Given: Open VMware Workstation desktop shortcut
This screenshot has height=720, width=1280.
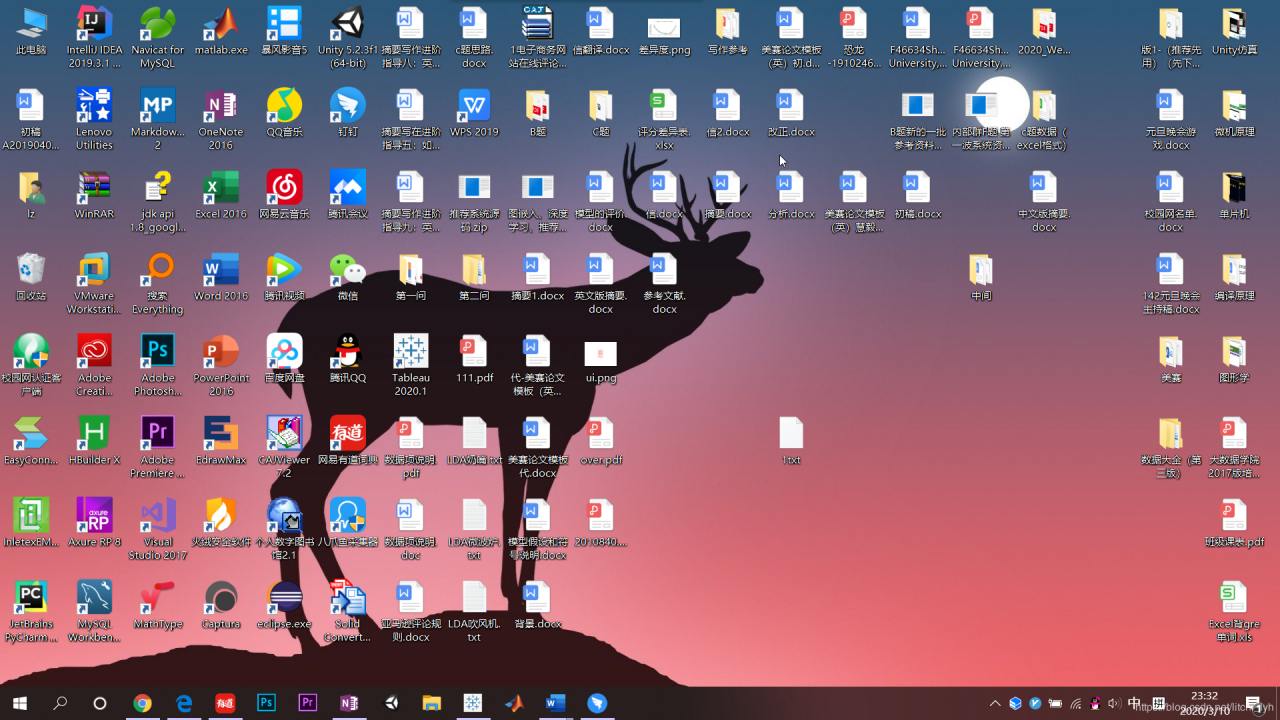Looking at the screenshot, I should 94,283.
